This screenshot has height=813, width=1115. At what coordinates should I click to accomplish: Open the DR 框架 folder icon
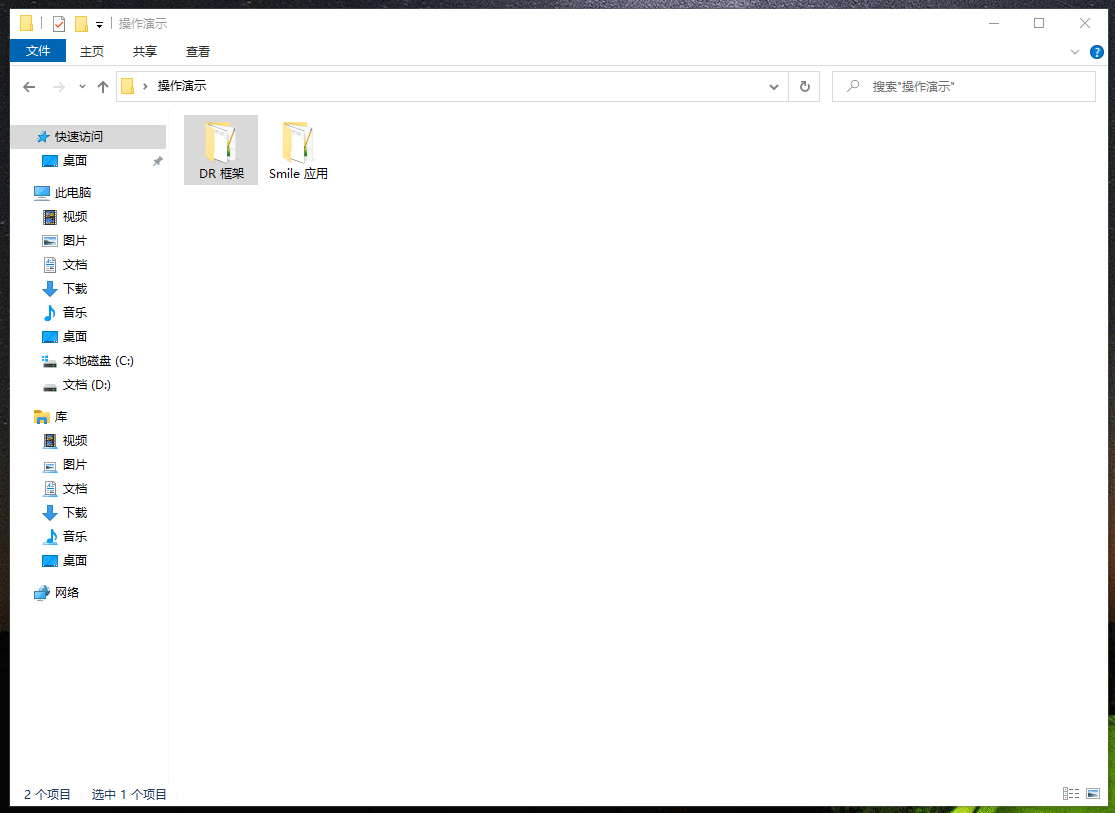[x=220, y=143]
